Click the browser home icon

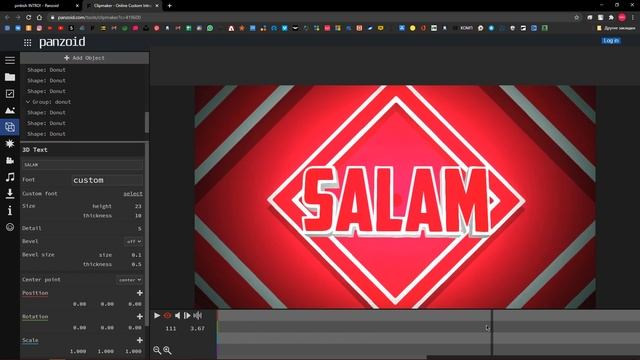point(39,18)
